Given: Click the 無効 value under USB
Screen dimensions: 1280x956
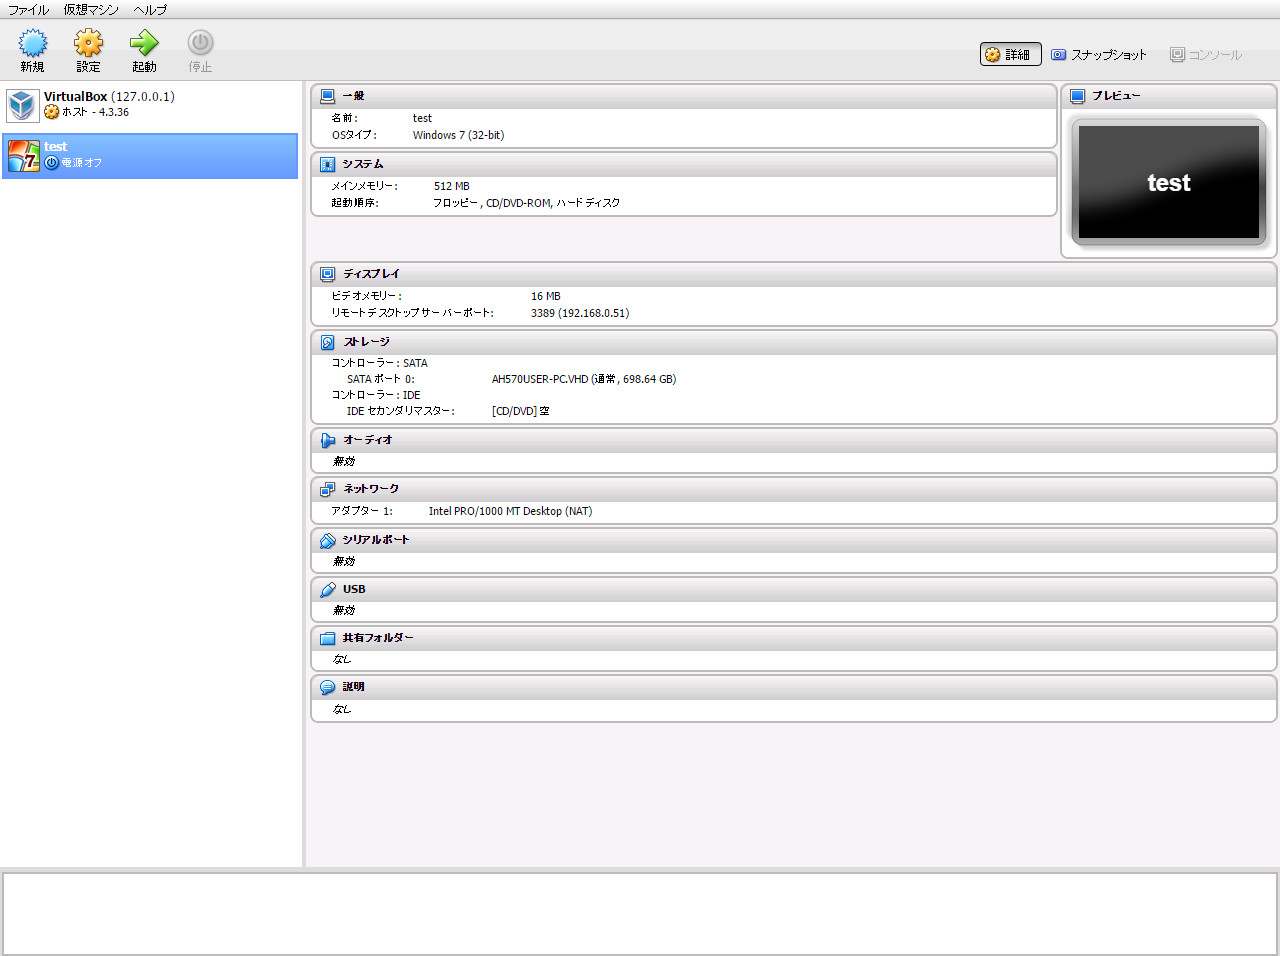Looking at the screenshot, I should [344, 610].
